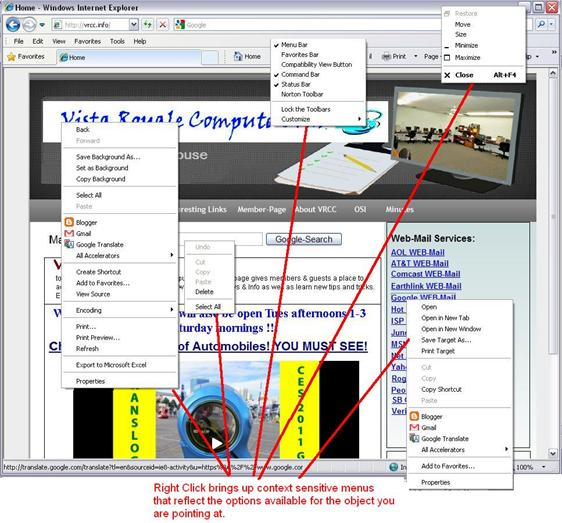Screen dimensions: 562x523
Task: Click the search magnifier icon
Action: pos(542,24)
